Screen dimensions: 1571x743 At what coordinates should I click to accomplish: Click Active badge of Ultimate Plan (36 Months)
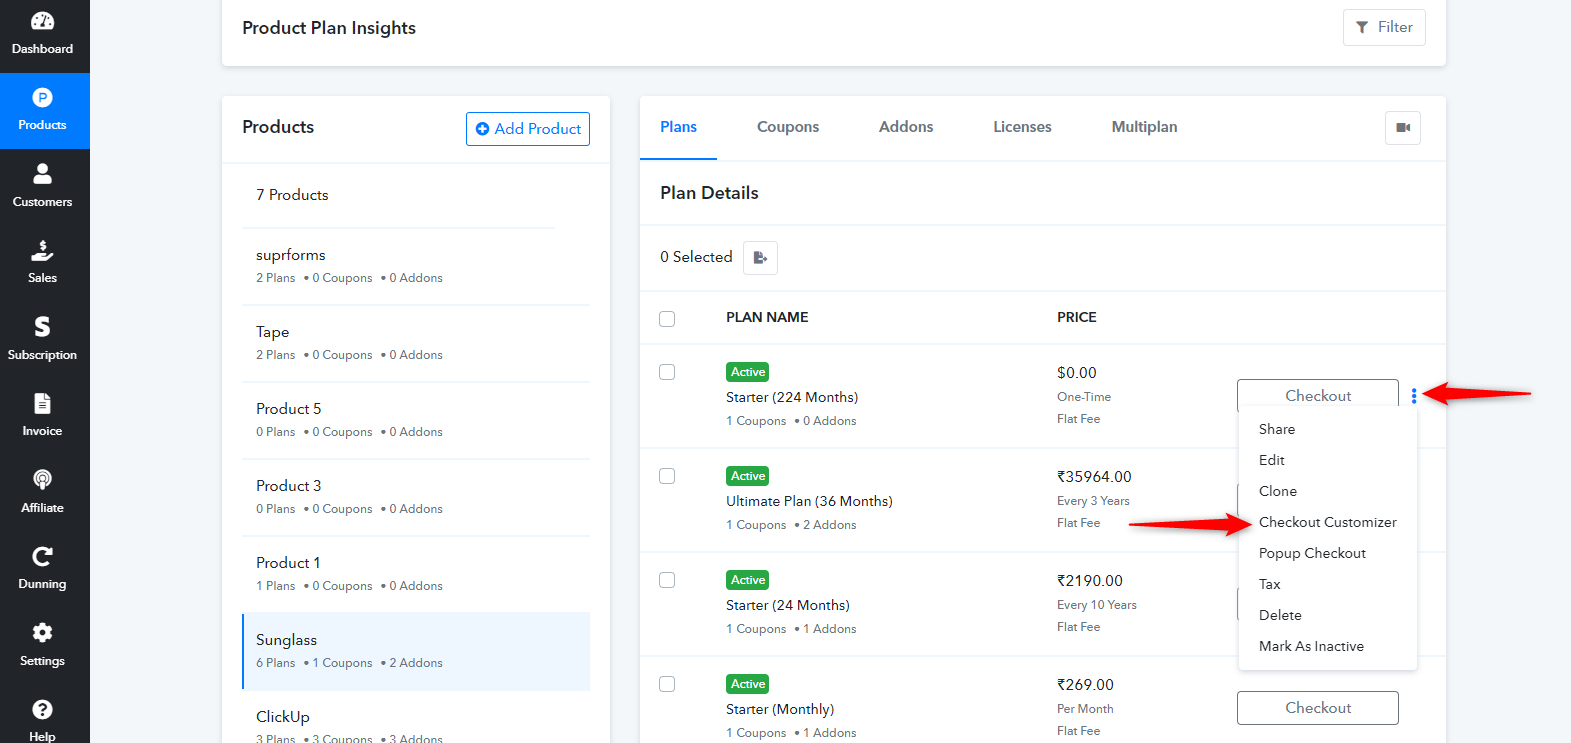pos(748,476)
